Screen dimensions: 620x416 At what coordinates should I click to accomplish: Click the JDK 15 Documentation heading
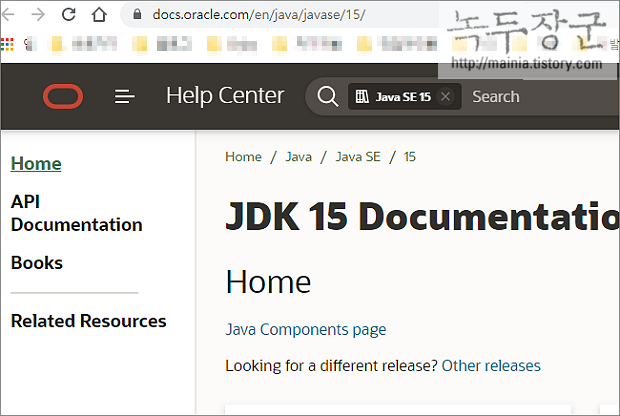422,217
